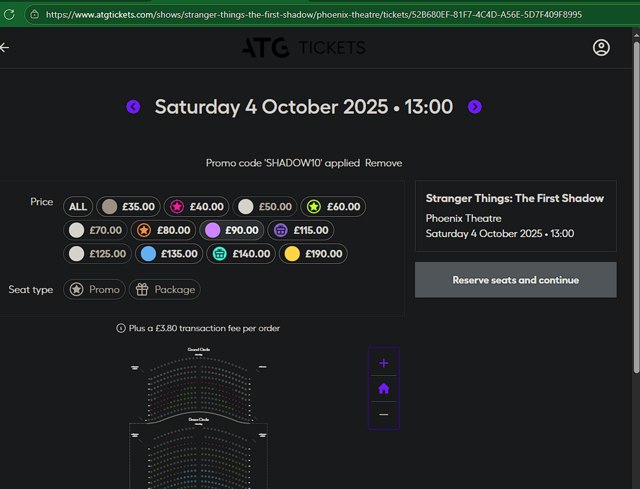Screen dimensions: 640x489
Task: Go to next performance date arrow
Action: point(475,107)
